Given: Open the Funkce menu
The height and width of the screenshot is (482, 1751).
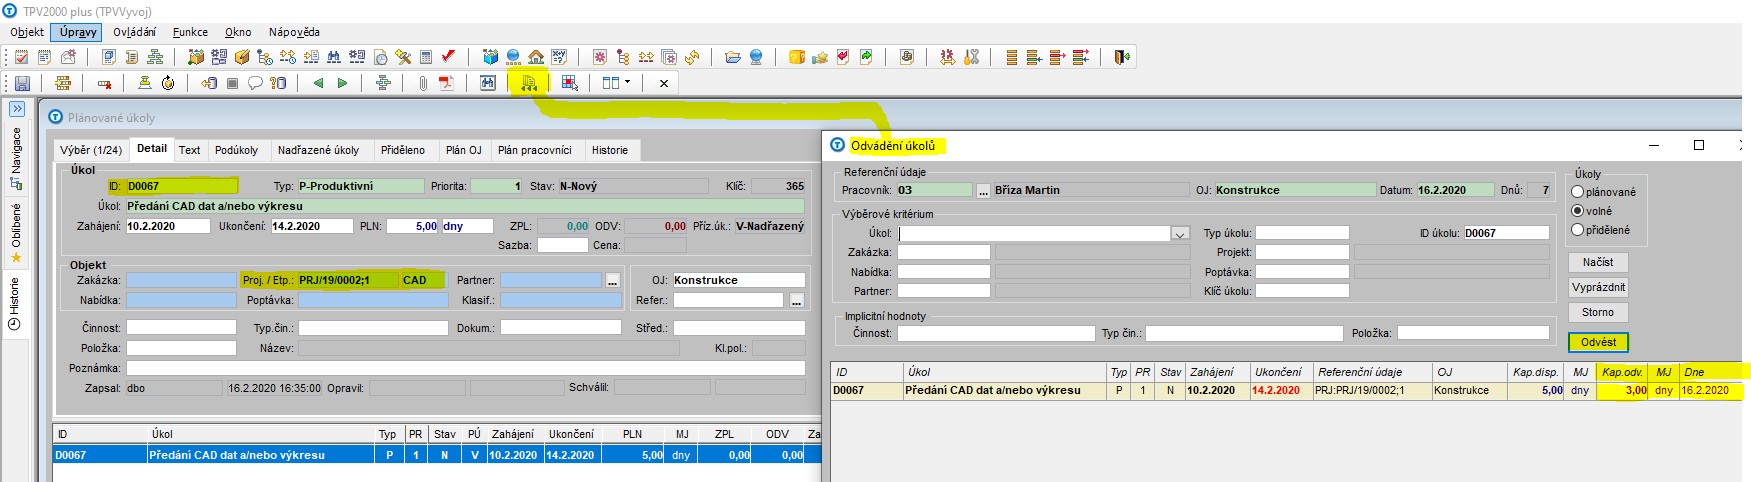Looking at the screenshot, I should [x=190, y=32].
